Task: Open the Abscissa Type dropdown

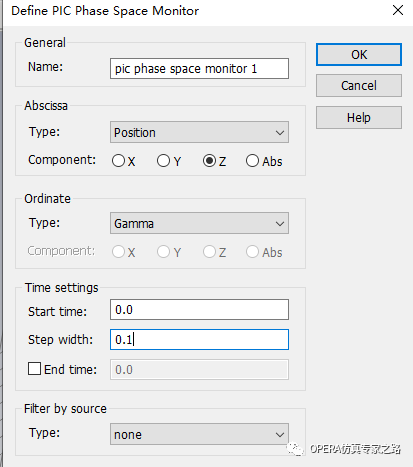Action: click(x=199, y=132)
